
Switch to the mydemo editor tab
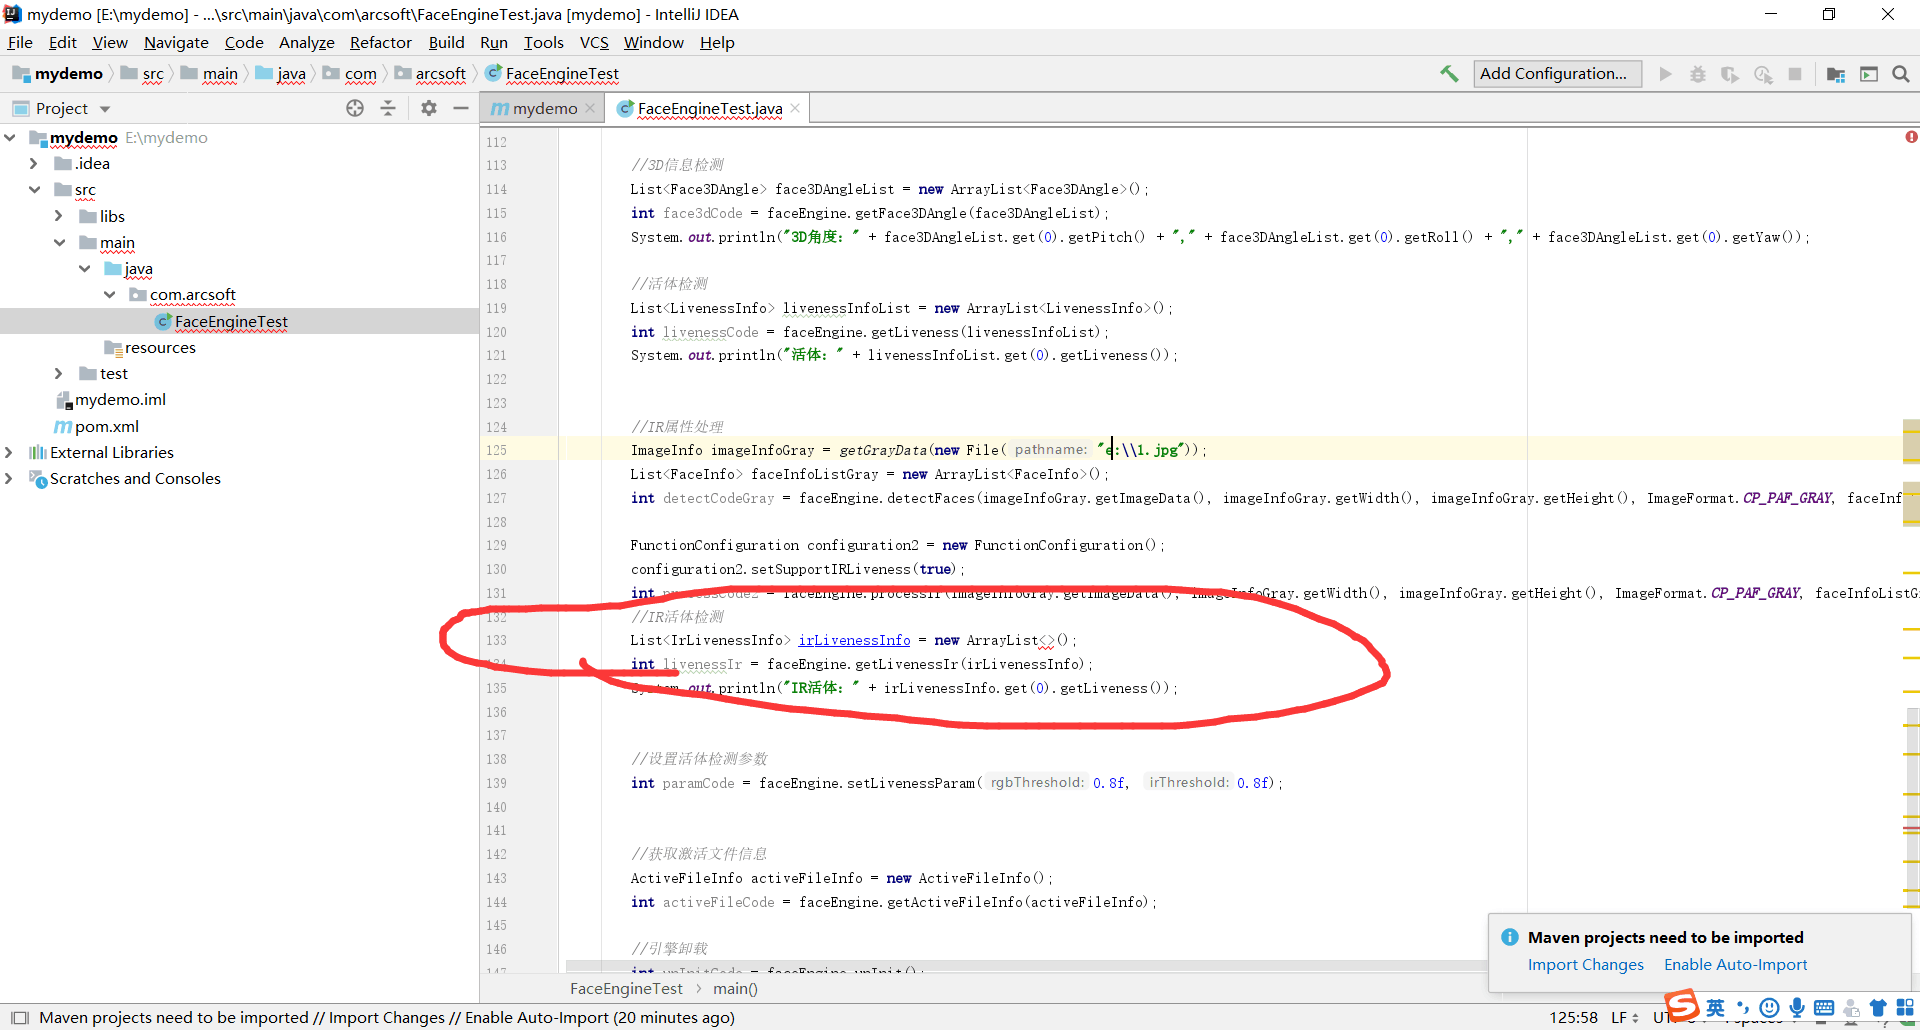point(541,108)
